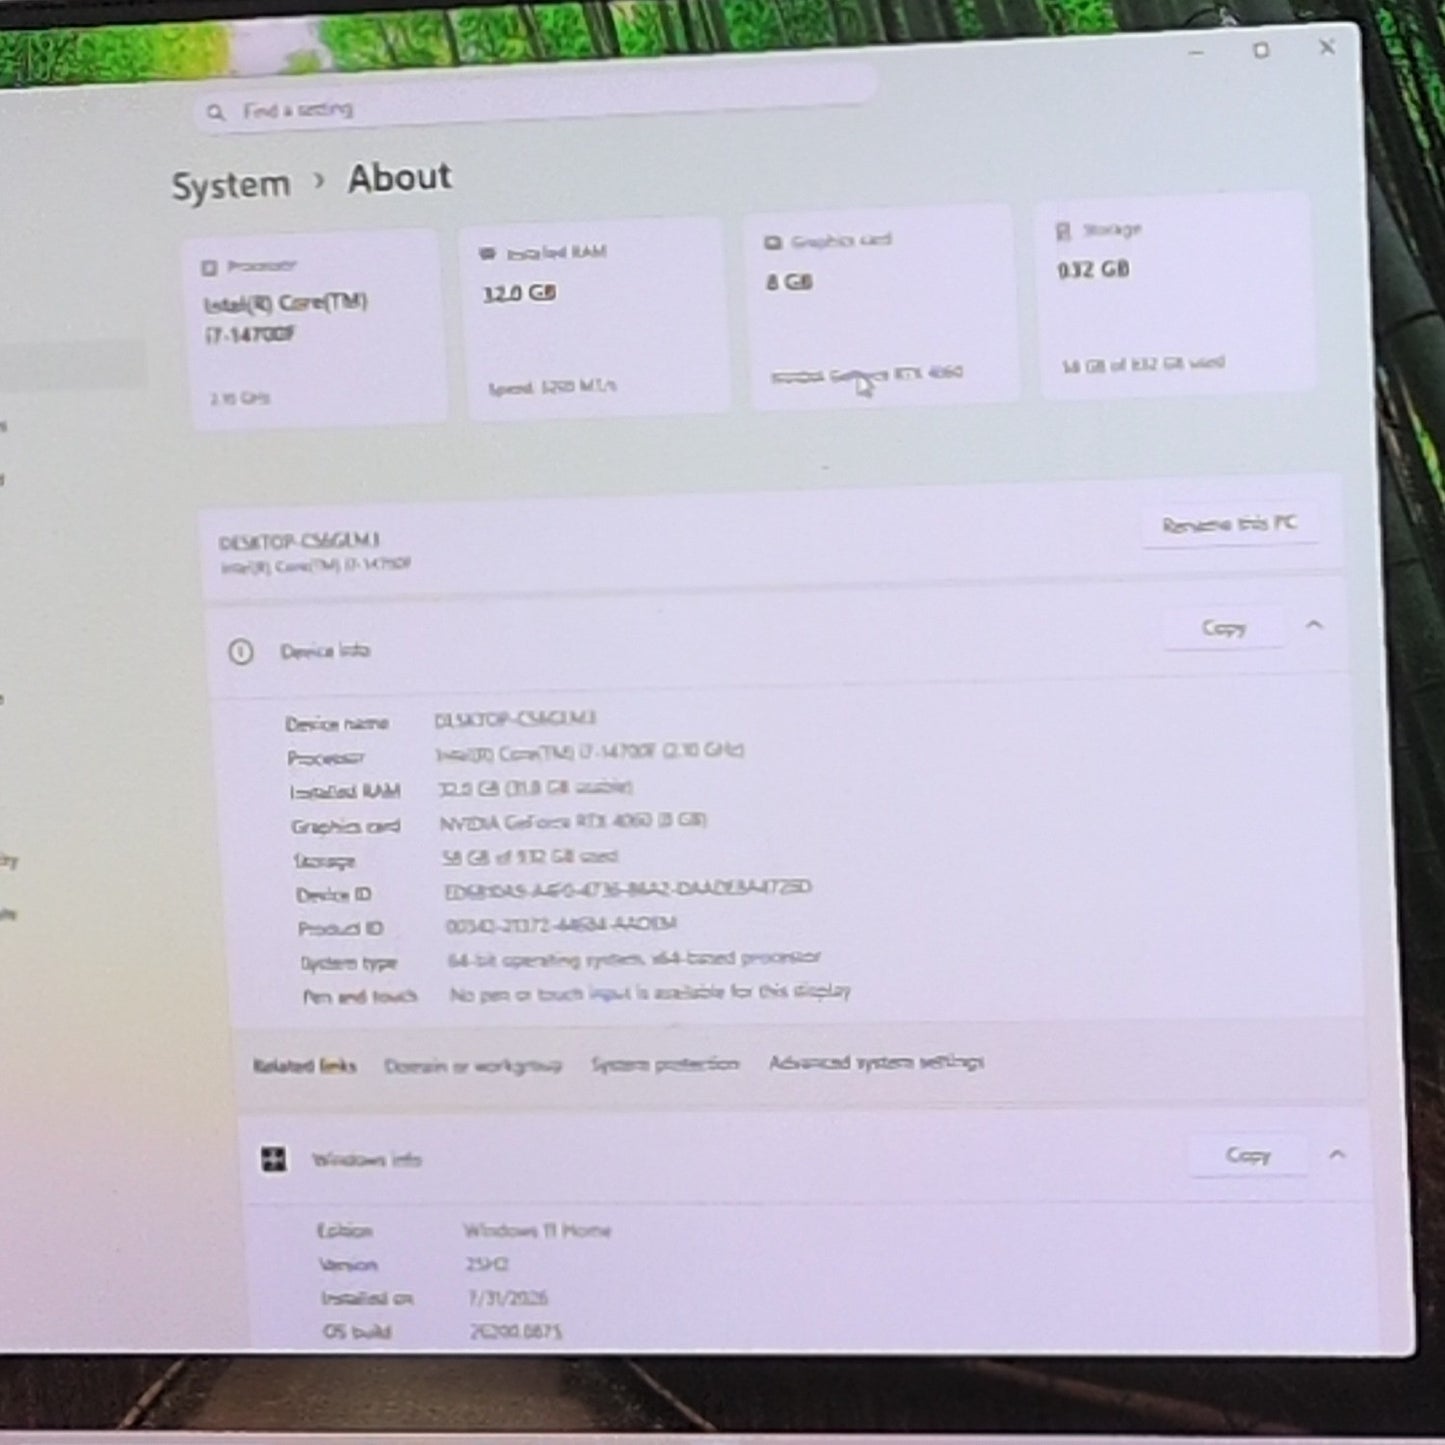Screen dimensions: 1445x1445
Task: Go back to System breadcrumb
Action: tap(231, 185)
